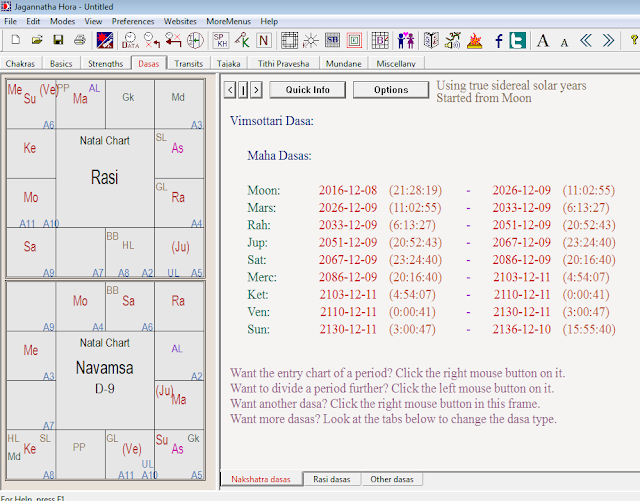Switch to the Transits tab

(189, 63)
